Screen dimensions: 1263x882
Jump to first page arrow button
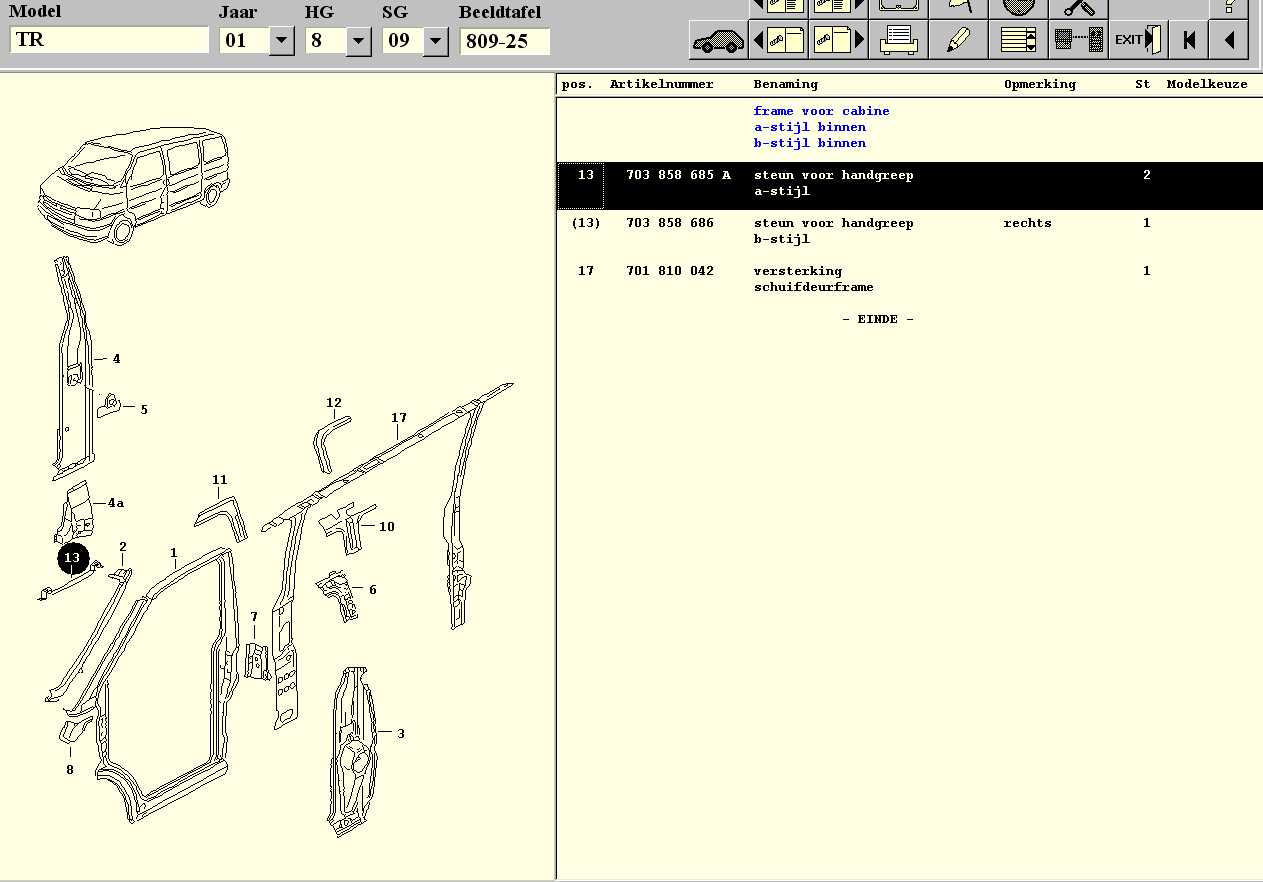click(x=1188, y=41)
